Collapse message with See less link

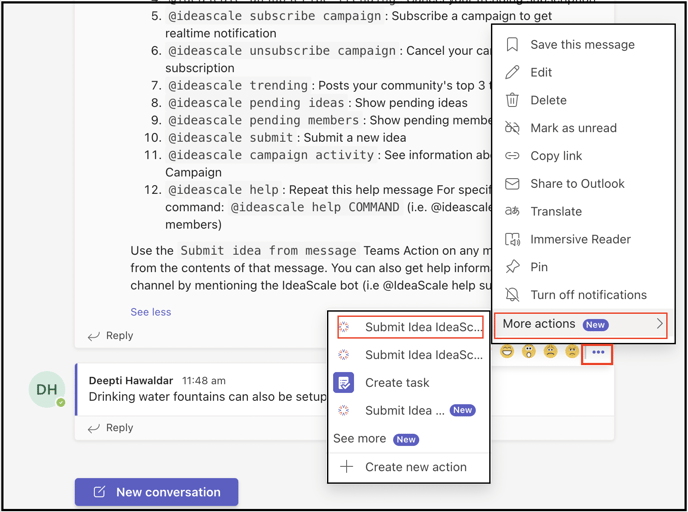click(150, 312)
